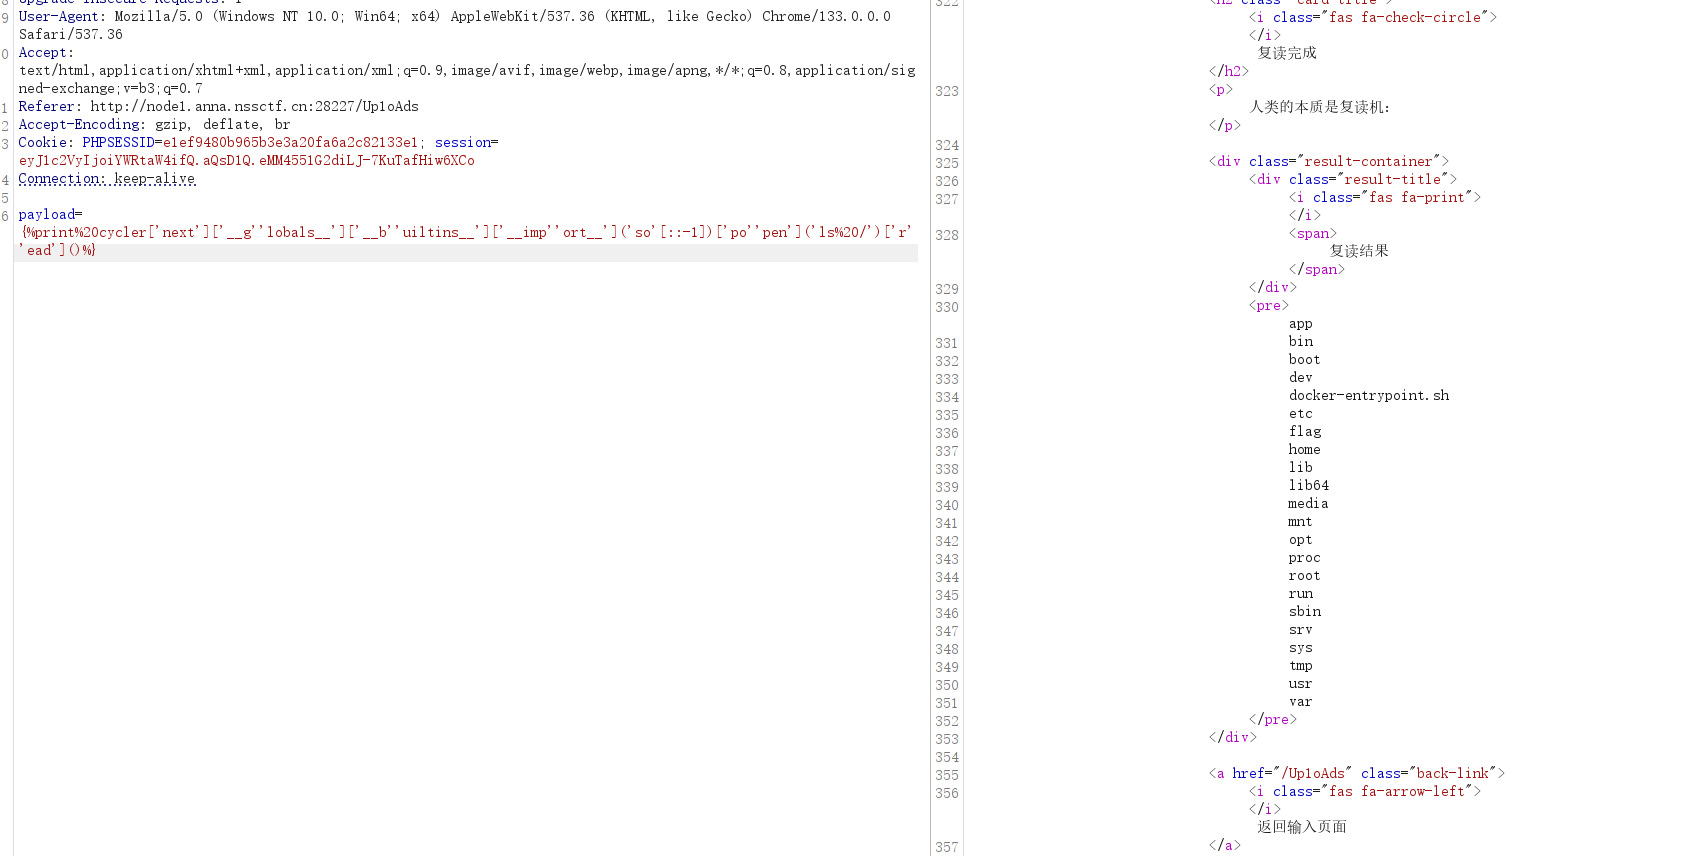Click the closing </pre> tag

pyautogui.click(x=1272, y=719)
